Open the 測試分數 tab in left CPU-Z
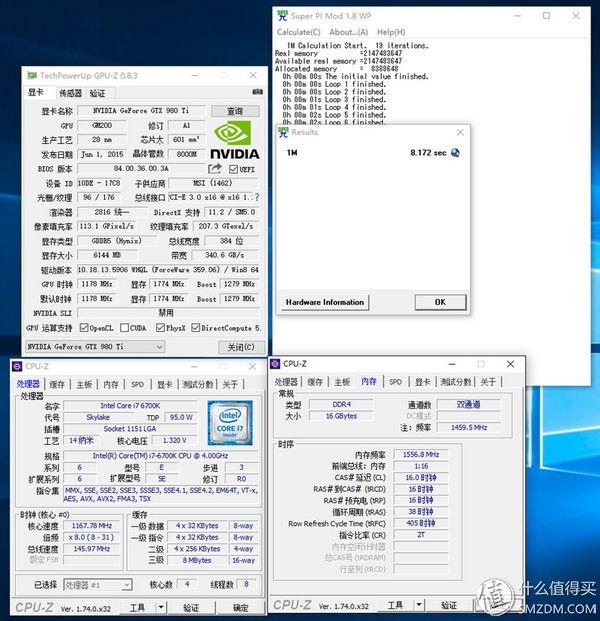The height and width of the screenshot is (621, 600). click(198, 384)
